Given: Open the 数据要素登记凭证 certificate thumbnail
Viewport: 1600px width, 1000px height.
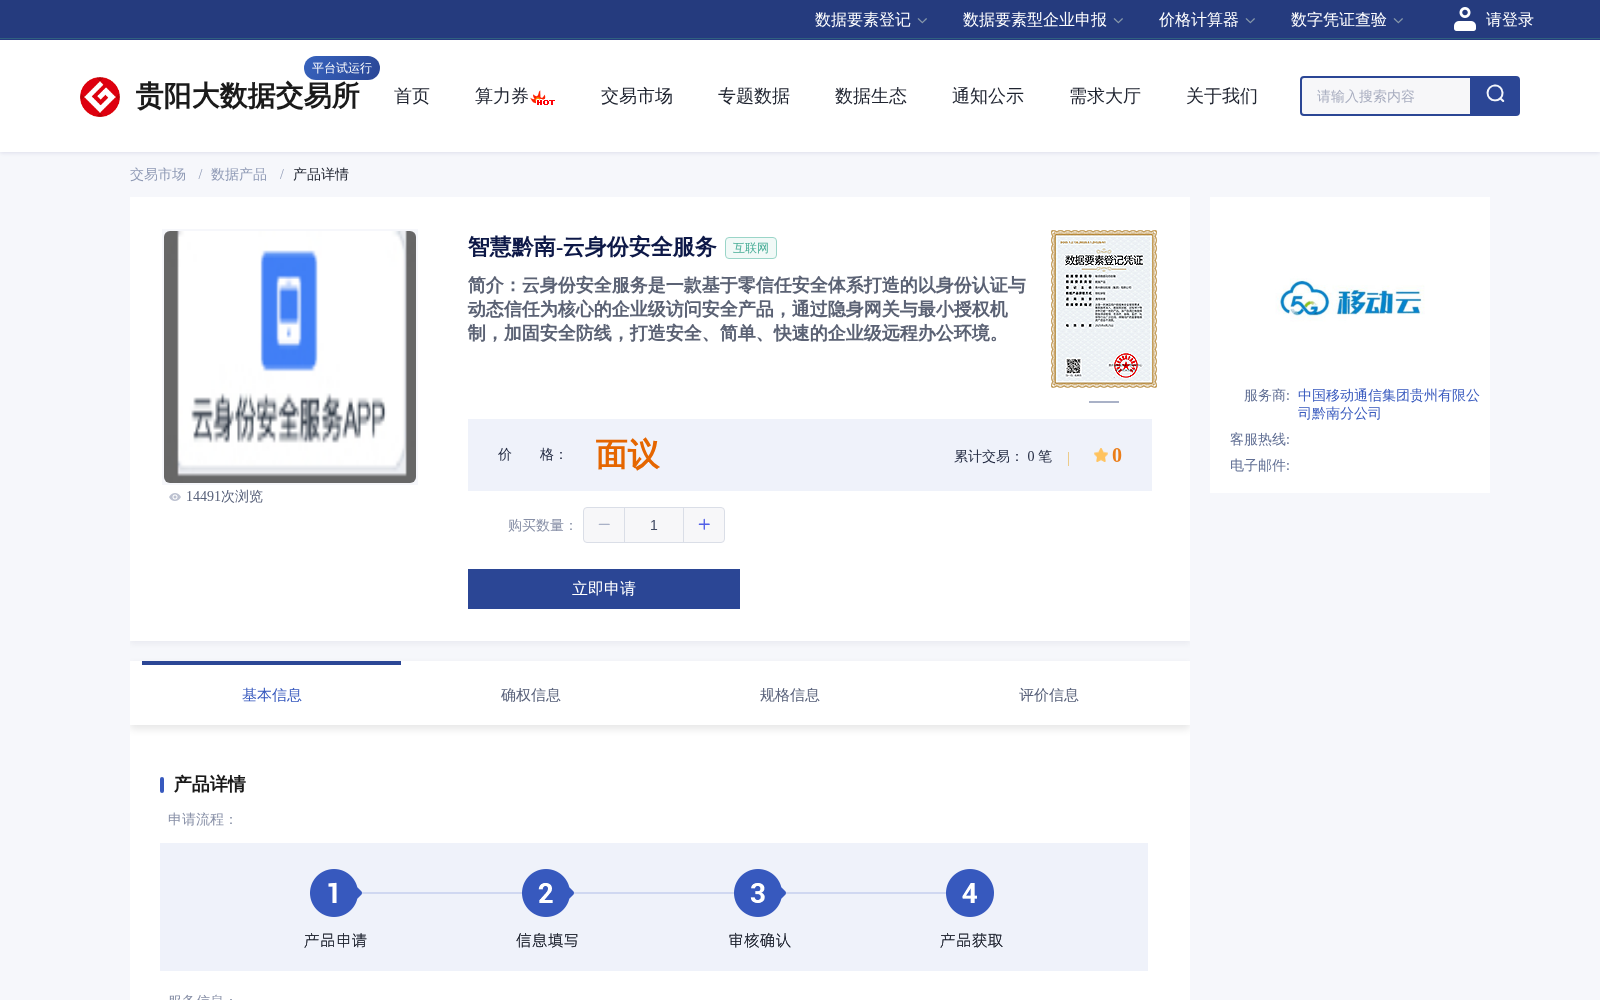Looking at the screenshot, I should coord(1104,309).
